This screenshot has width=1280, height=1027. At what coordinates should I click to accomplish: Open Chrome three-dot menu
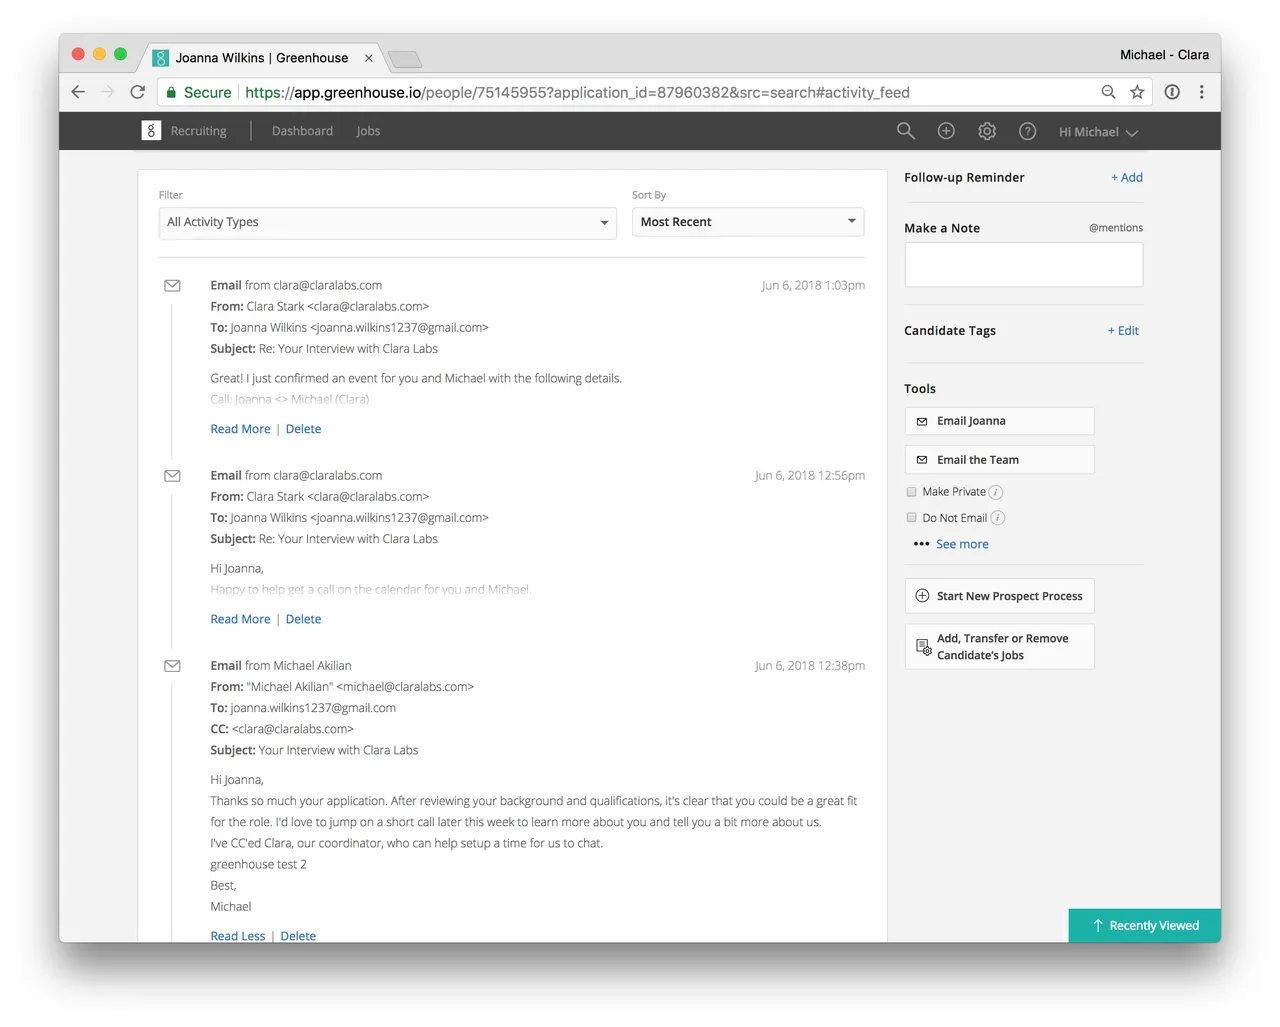(1202, 92)
